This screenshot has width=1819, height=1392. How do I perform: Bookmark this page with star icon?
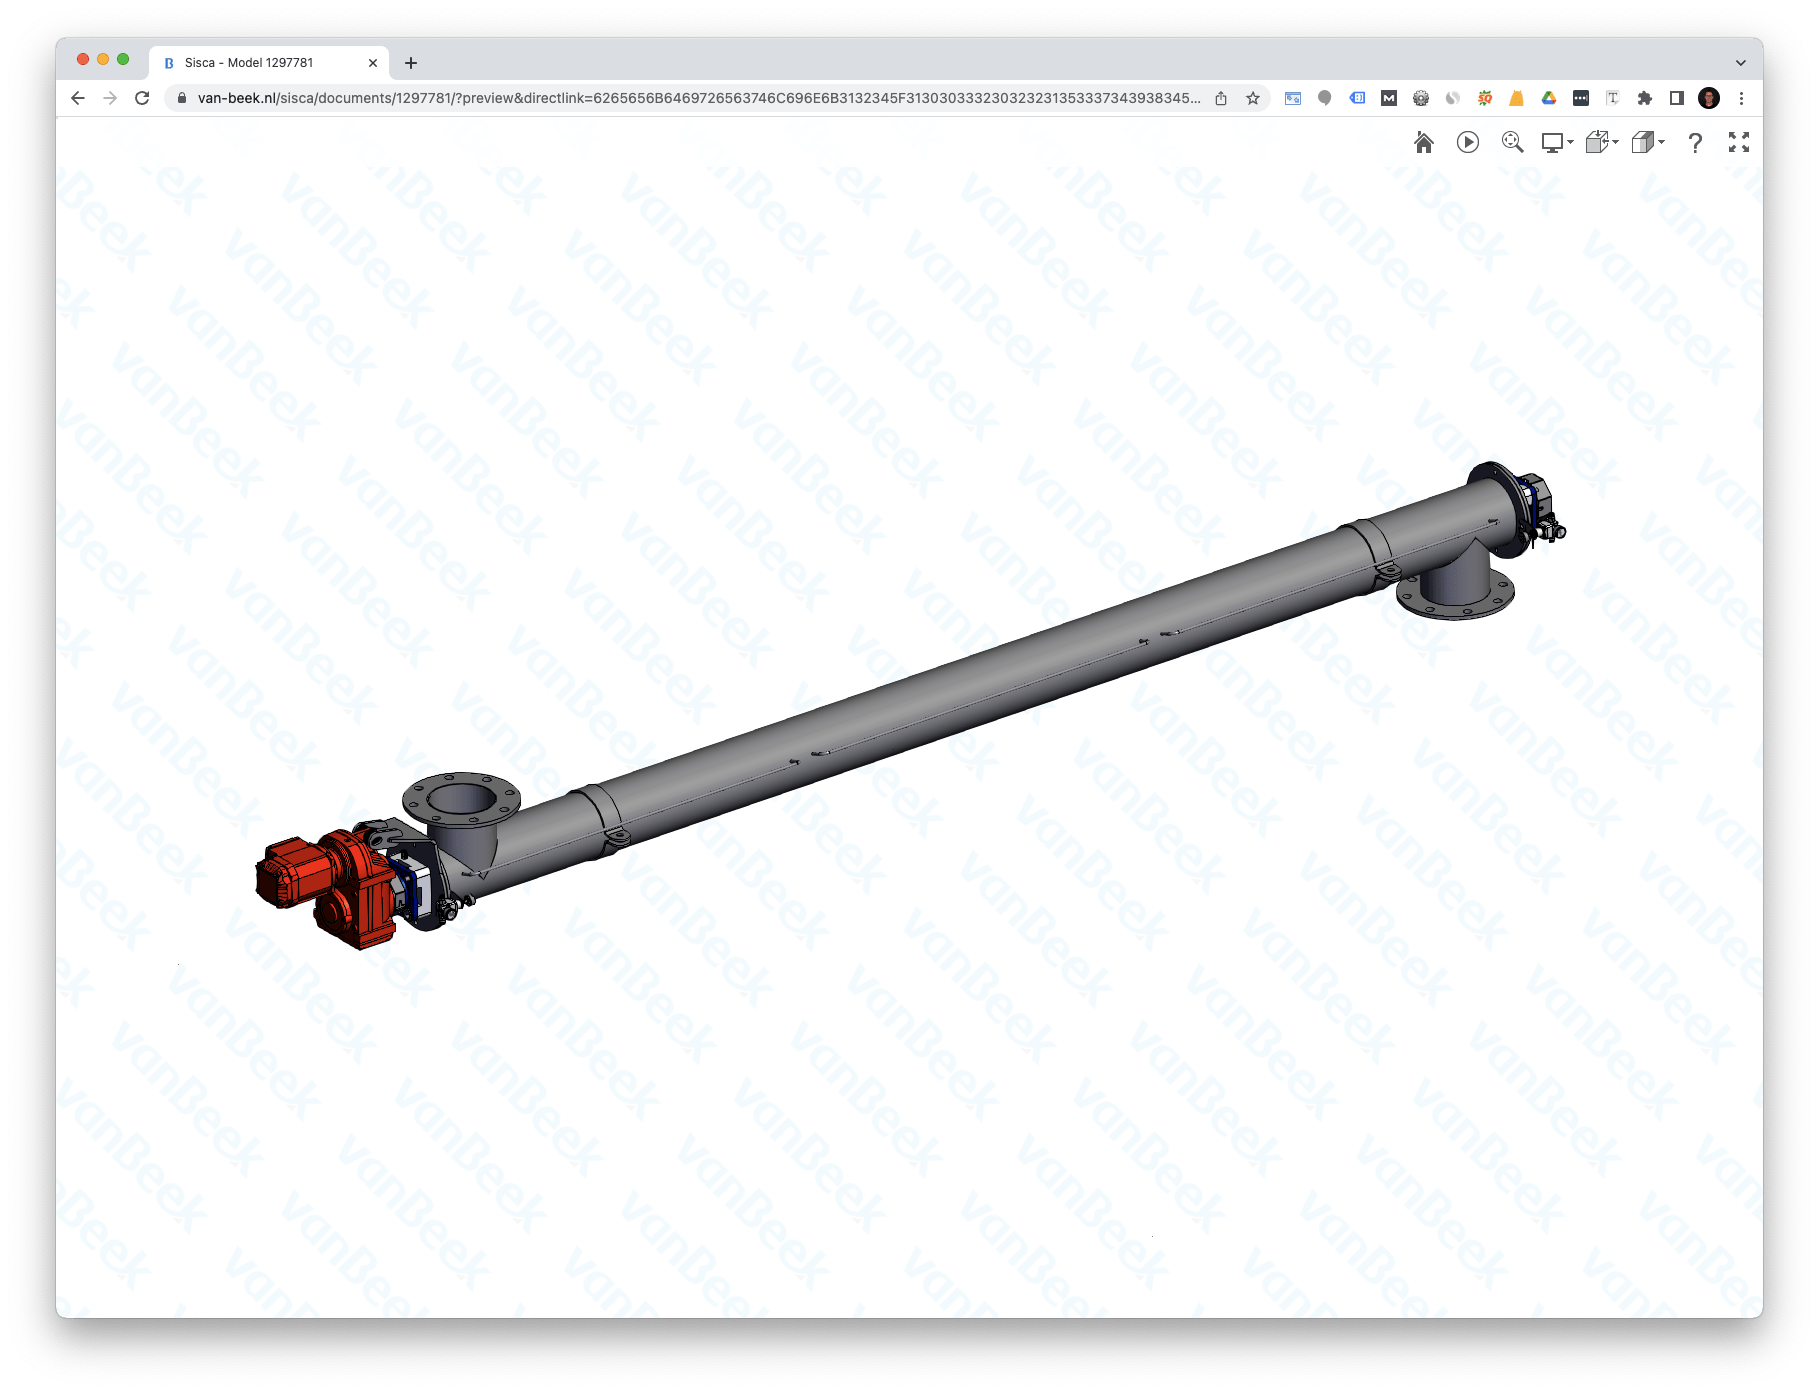(x=1253, y=98)
